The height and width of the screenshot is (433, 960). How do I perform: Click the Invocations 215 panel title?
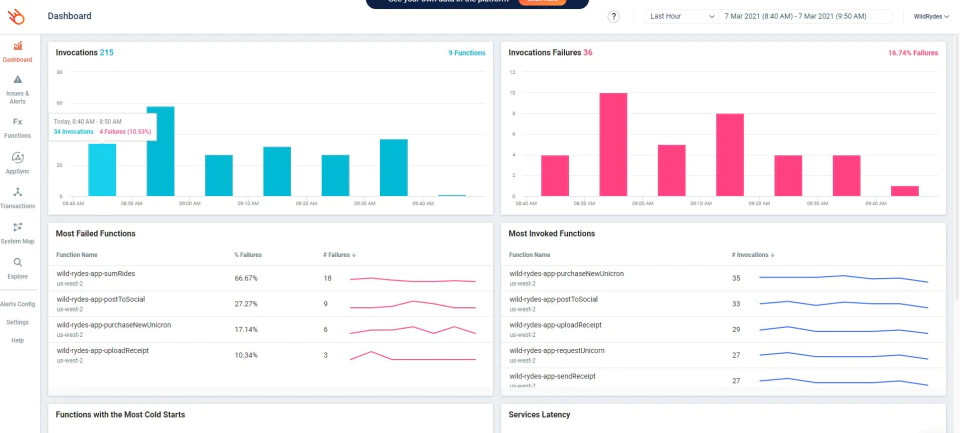(84, 53)
